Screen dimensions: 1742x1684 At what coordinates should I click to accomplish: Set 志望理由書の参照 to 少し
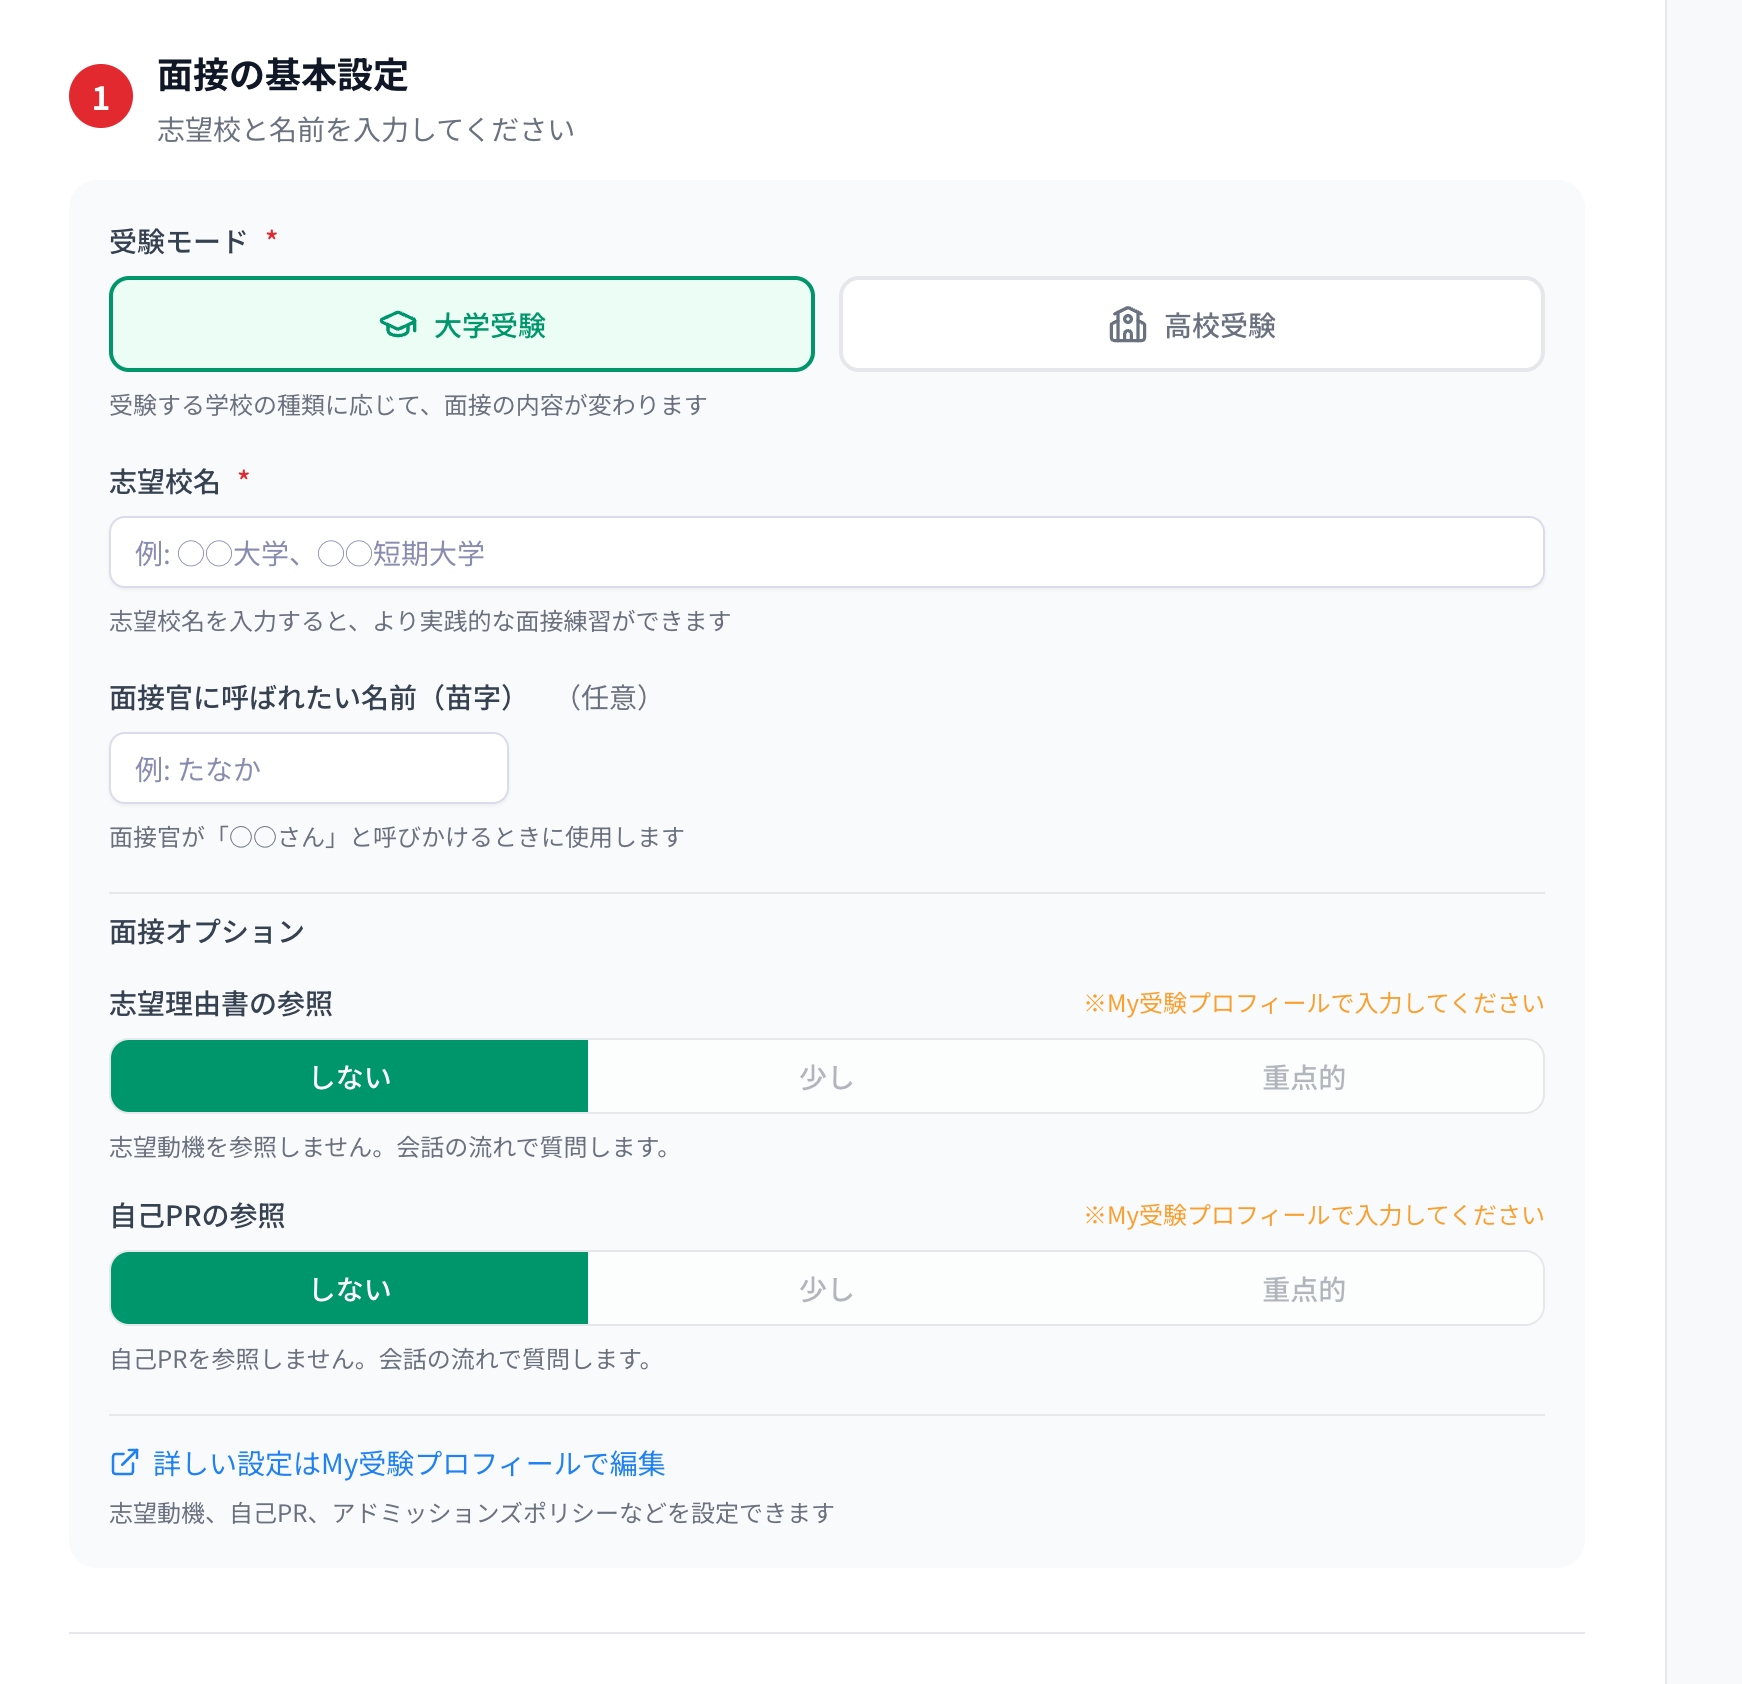tap(825, 1076)
